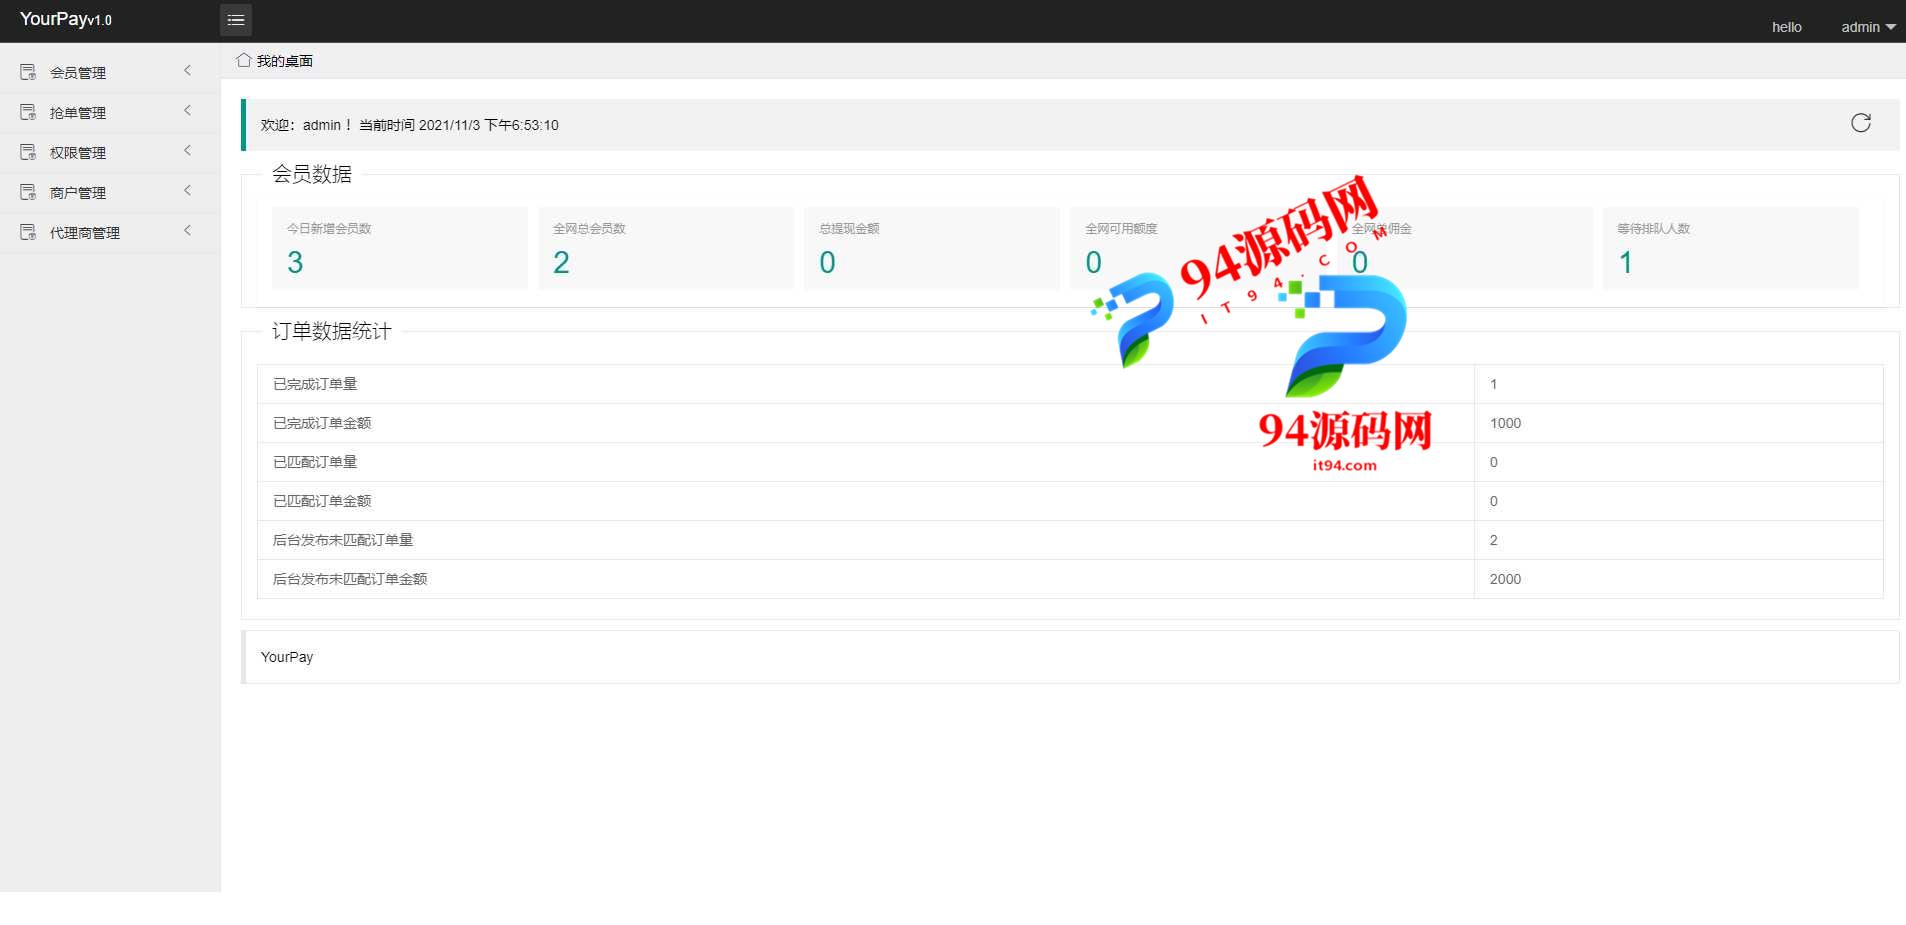This screenshot has height=925, width=1906.
Task: Click the 后台发布未匹配订单金额 row label
Action: [350, 579]
